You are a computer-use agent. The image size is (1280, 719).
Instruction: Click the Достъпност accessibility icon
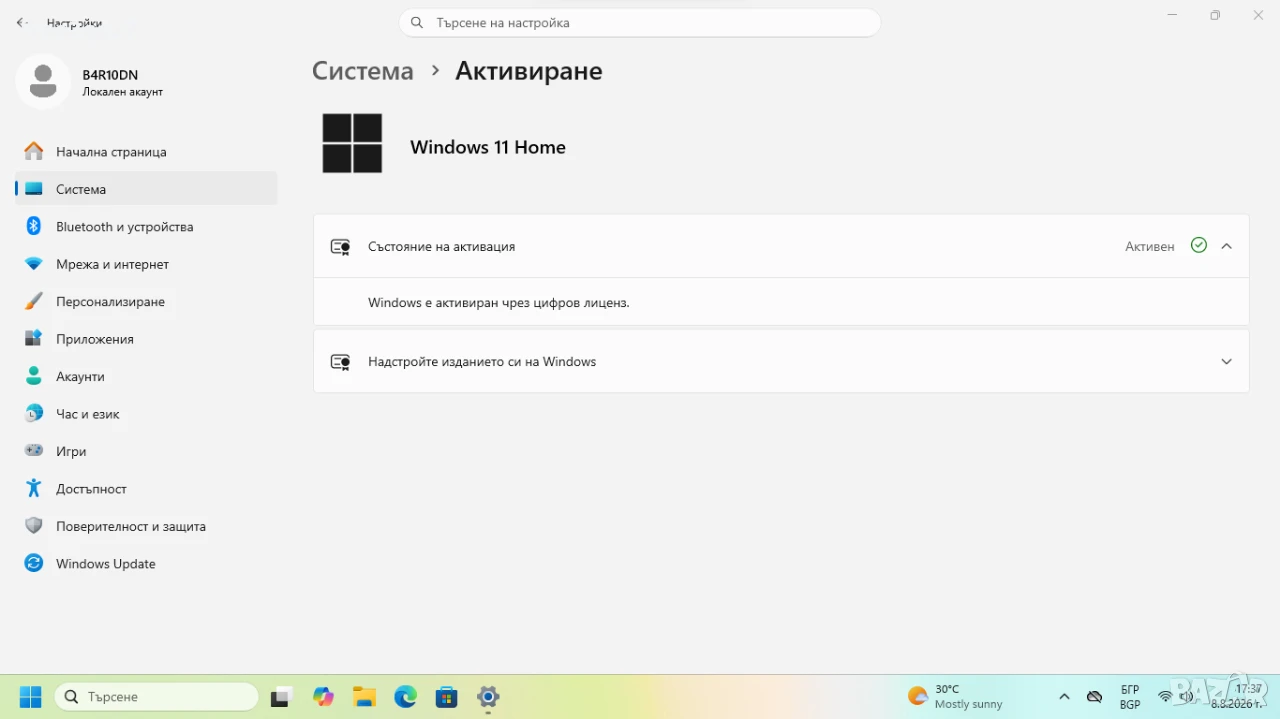[x=34, y=488]
